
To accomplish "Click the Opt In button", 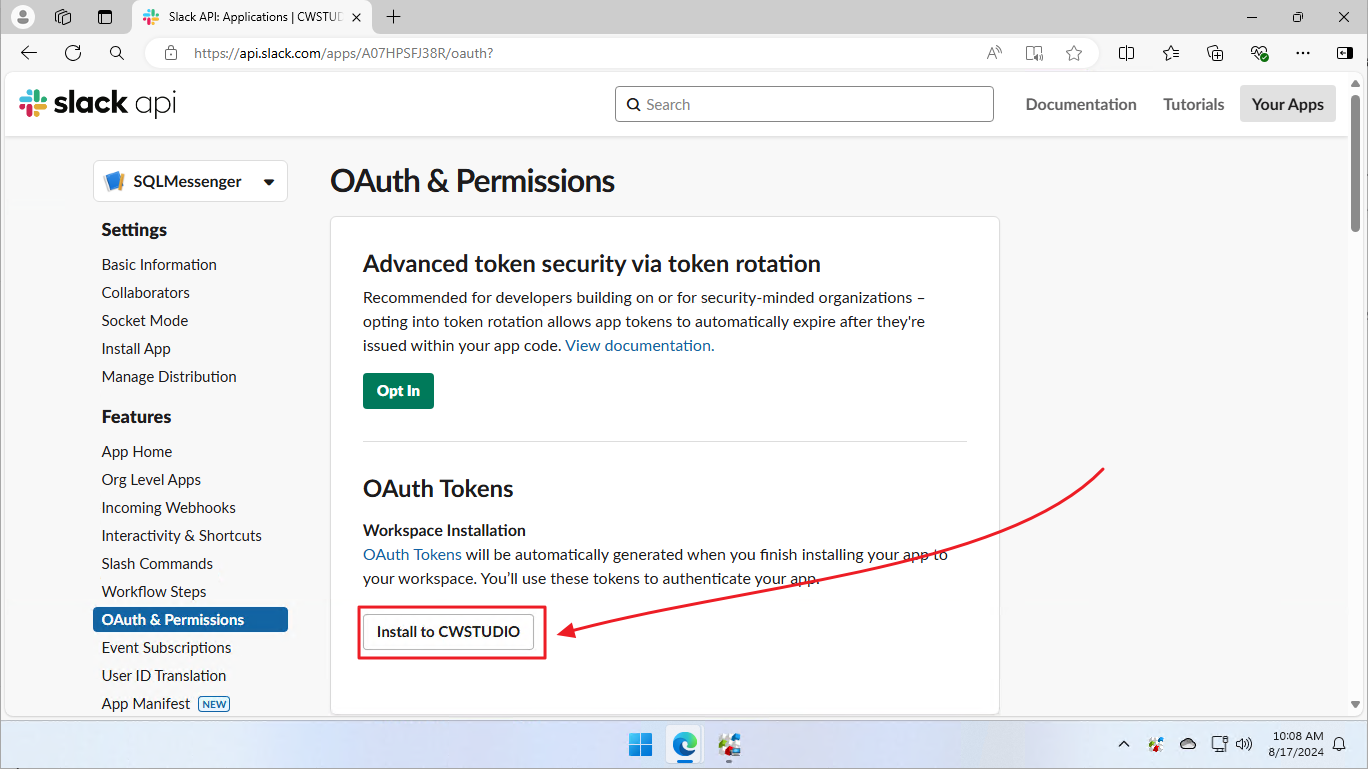I will [398, 391].
